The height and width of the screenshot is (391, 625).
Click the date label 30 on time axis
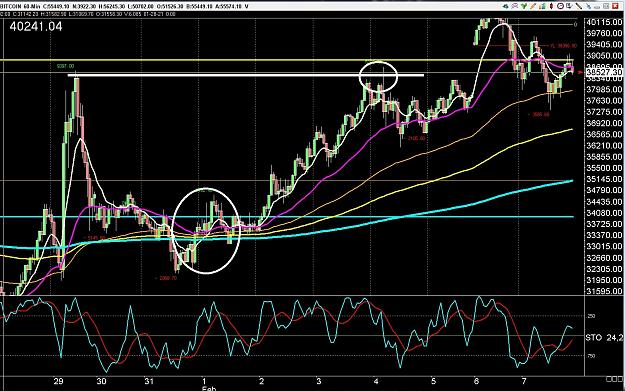coord(101,381)
